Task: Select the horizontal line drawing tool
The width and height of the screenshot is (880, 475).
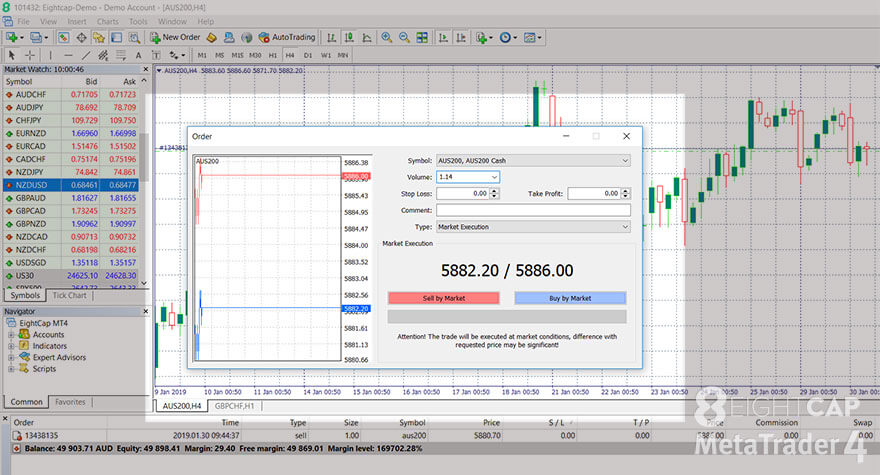Action: click(x=68, y=55)
